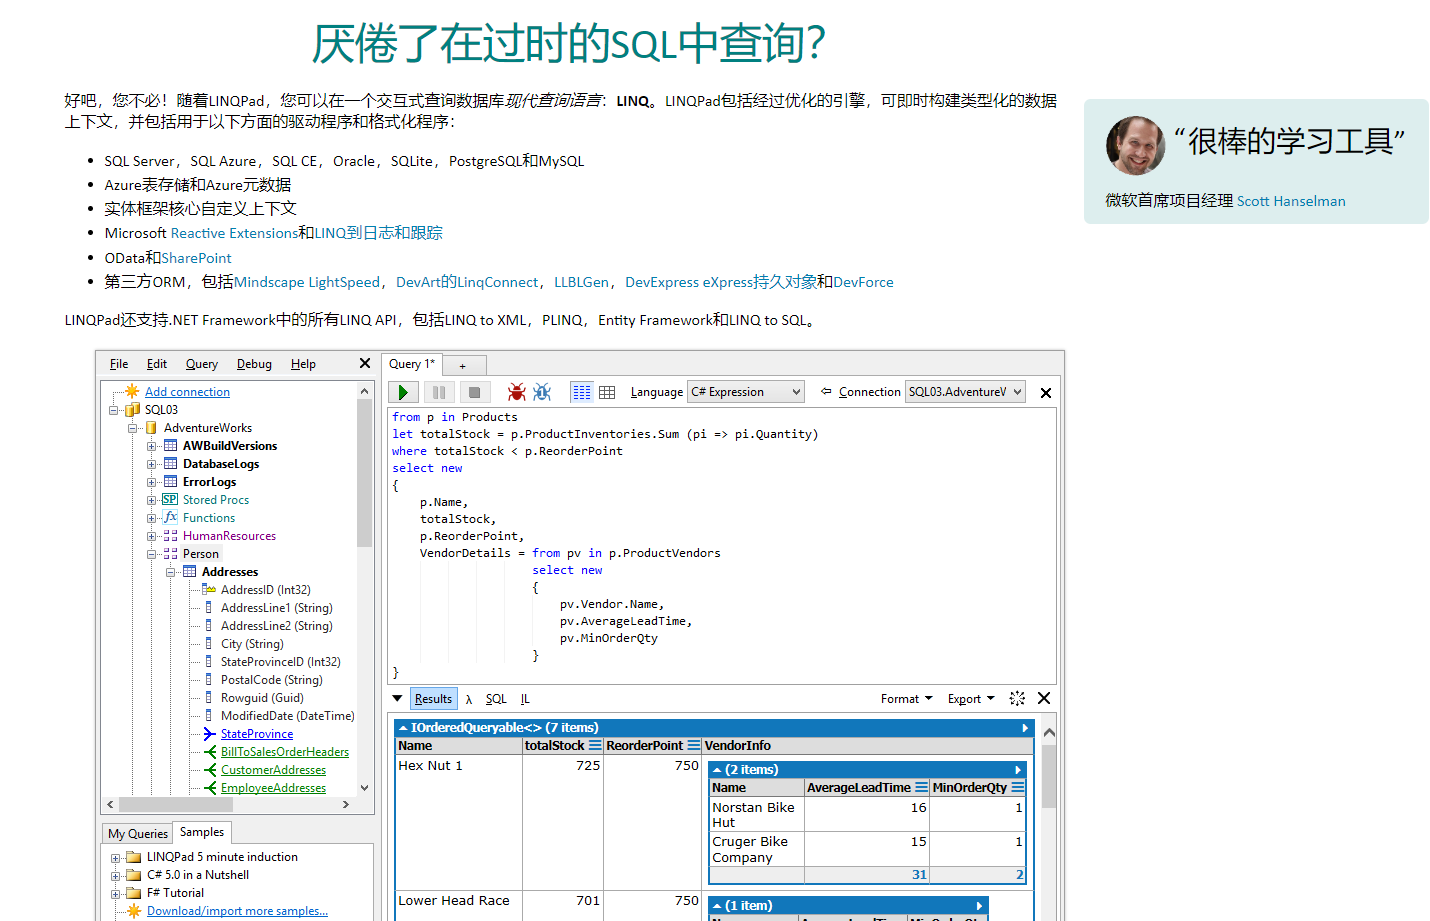The image size is (1430, 921).
Task: Click the blue StateProvince relationship arrow icon
Action: [x=210, y=733]
